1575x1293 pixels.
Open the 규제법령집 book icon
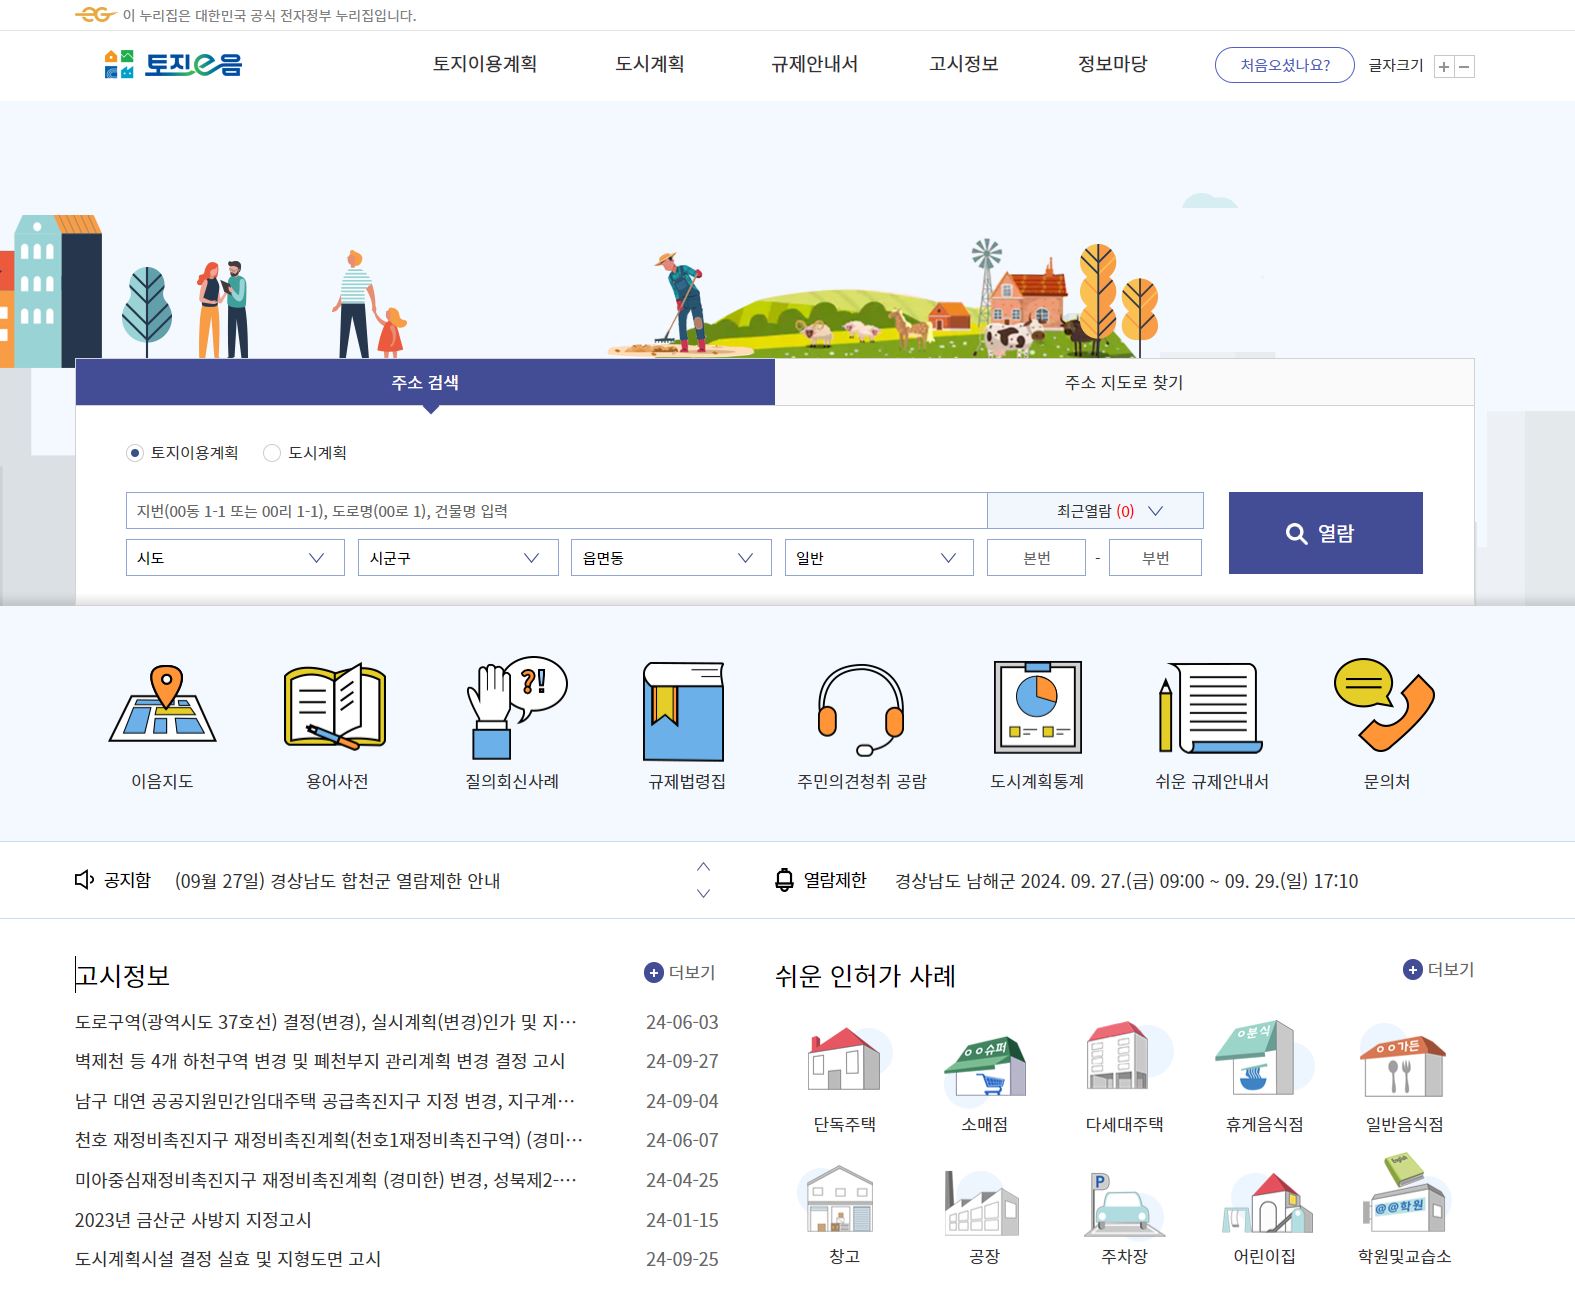[x=684, y=710]
